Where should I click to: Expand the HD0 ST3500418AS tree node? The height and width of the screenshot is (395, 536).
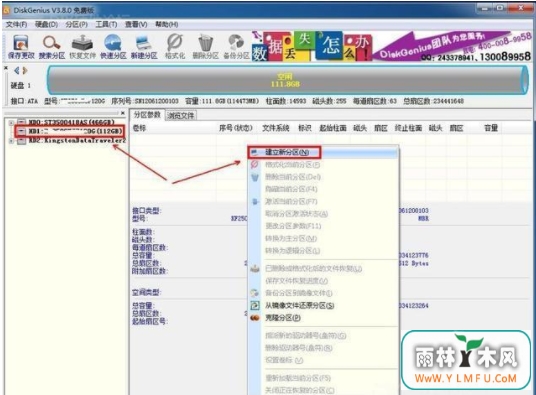pyautogui.click(x=11, y=122)
